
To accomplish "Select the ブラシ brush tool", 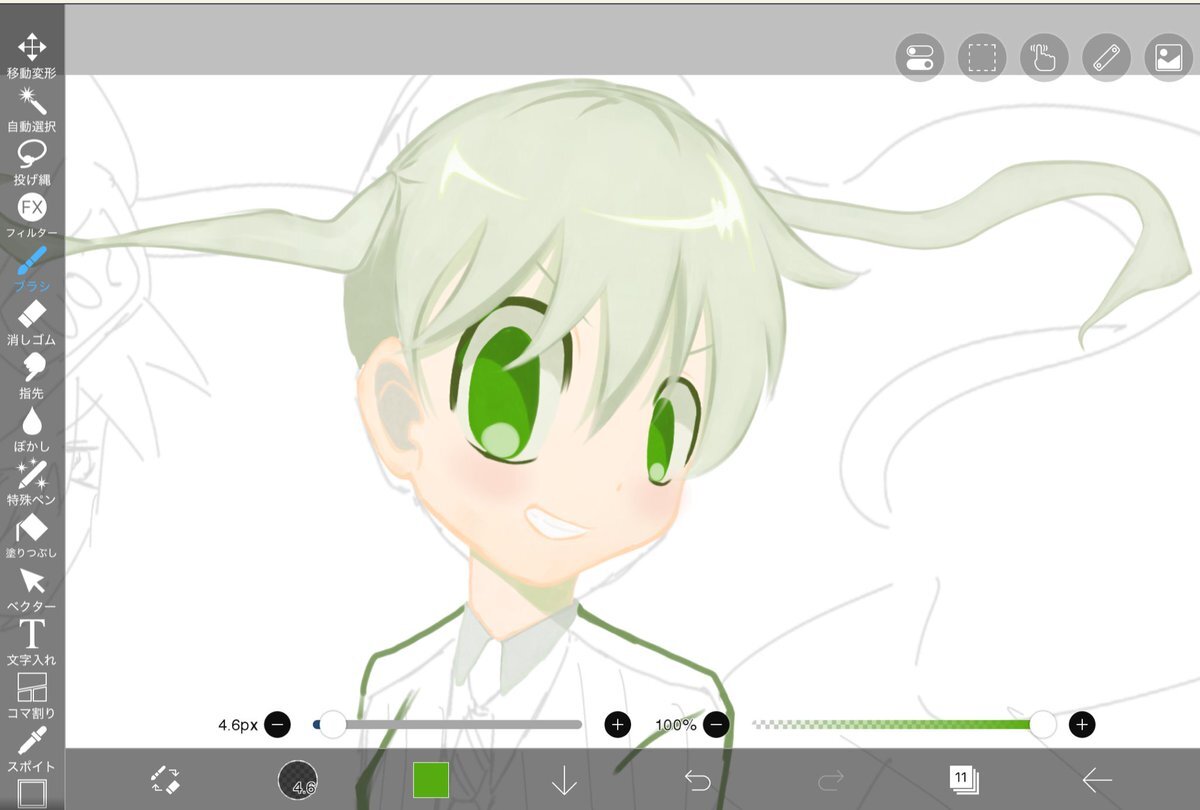I will click(x=32, y=269).
